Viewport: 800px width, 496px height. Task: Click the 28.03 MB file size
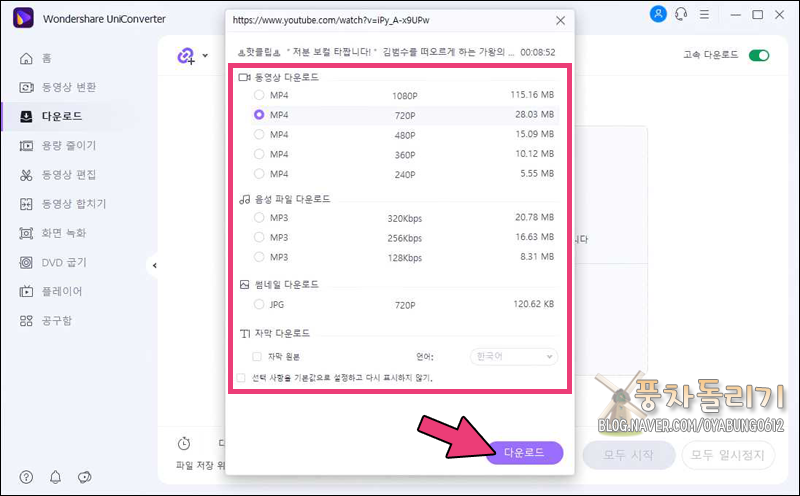click(x=534, y=114)
